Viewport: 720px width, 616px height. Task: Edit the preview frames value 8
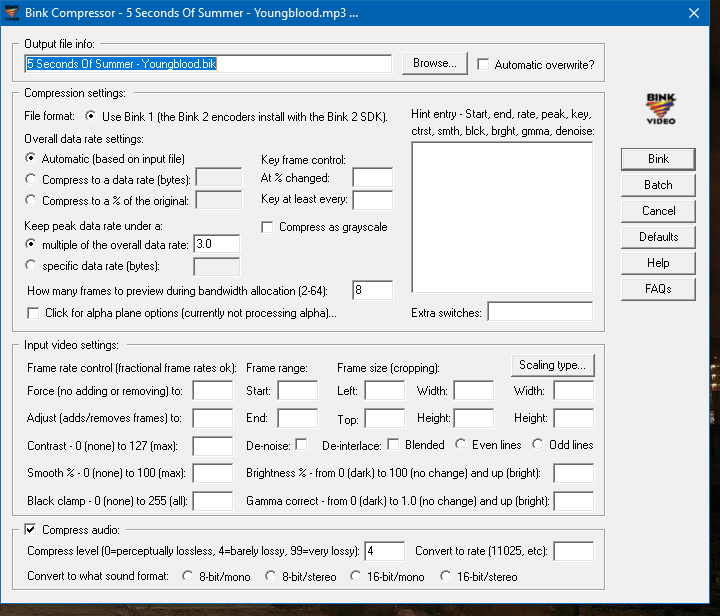372,290
